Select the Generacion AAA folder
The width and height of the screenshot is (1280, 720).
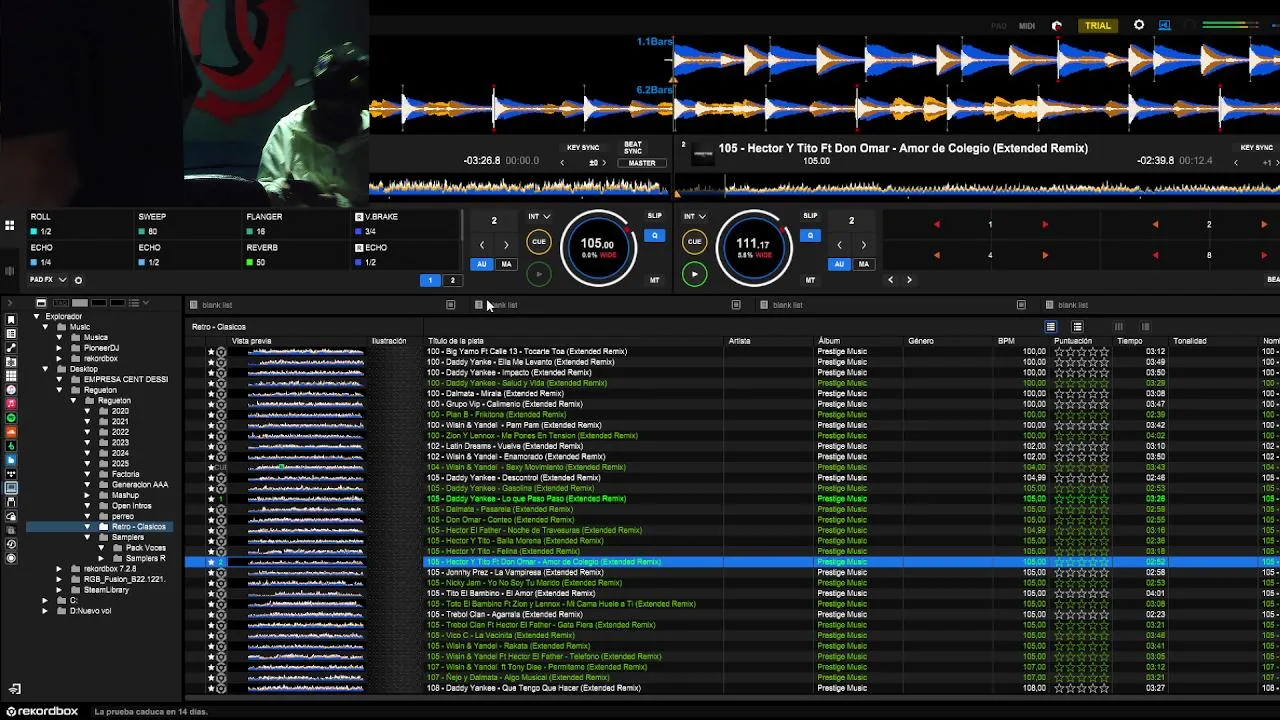point(139,485)
